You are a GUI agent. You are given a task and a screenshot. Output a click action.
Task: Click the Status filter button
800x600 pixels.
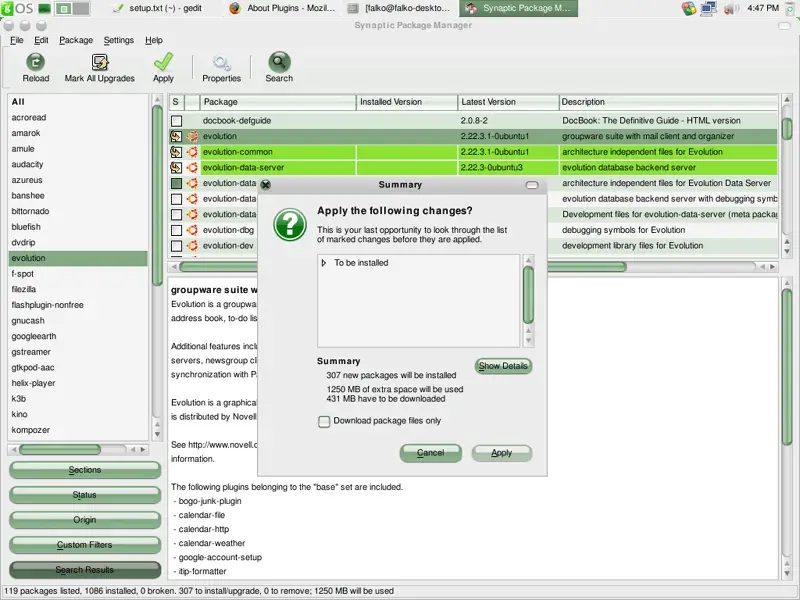pyautogui.click(x=85, y=495)
